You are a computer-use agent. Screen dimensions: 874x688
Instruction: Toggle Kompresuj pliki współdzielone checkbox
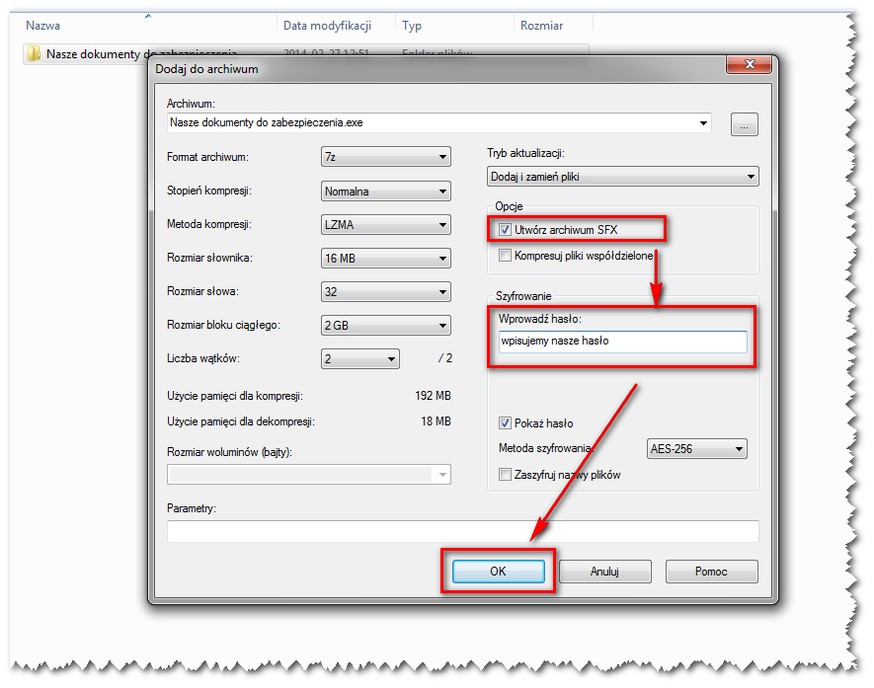505,256
